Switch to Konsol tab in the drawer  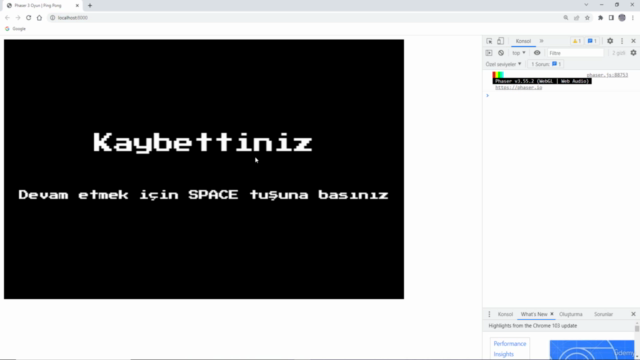[505, 314]
